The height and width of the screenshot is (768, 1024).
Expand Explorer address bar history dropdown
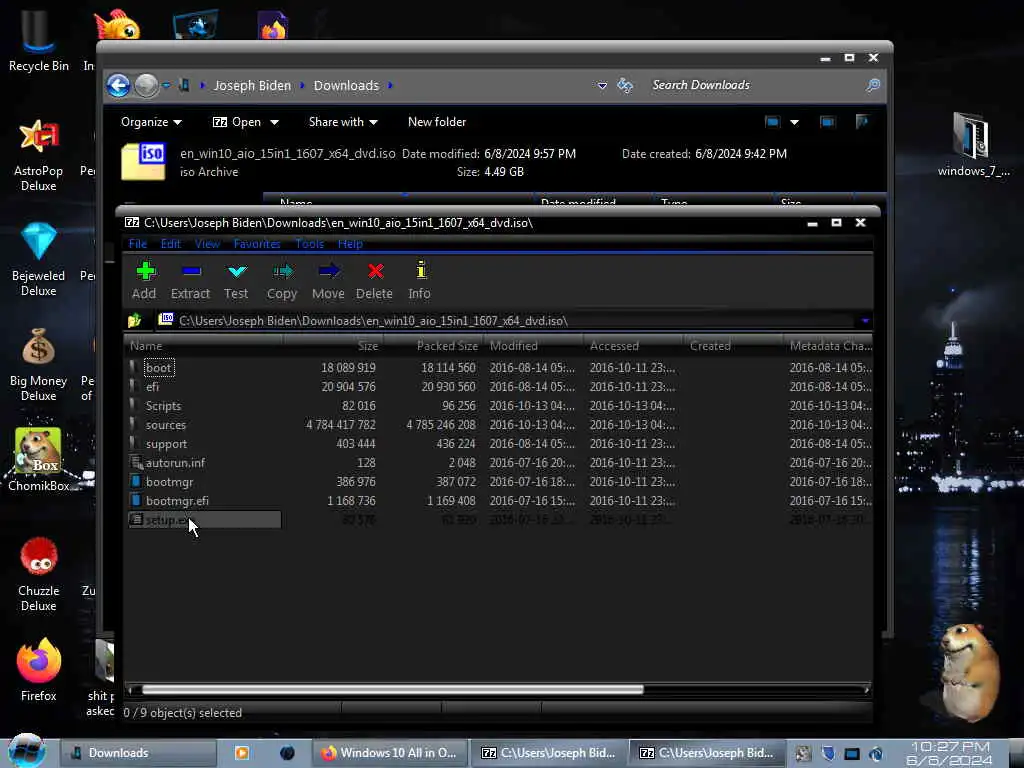(x=602, y=86)
